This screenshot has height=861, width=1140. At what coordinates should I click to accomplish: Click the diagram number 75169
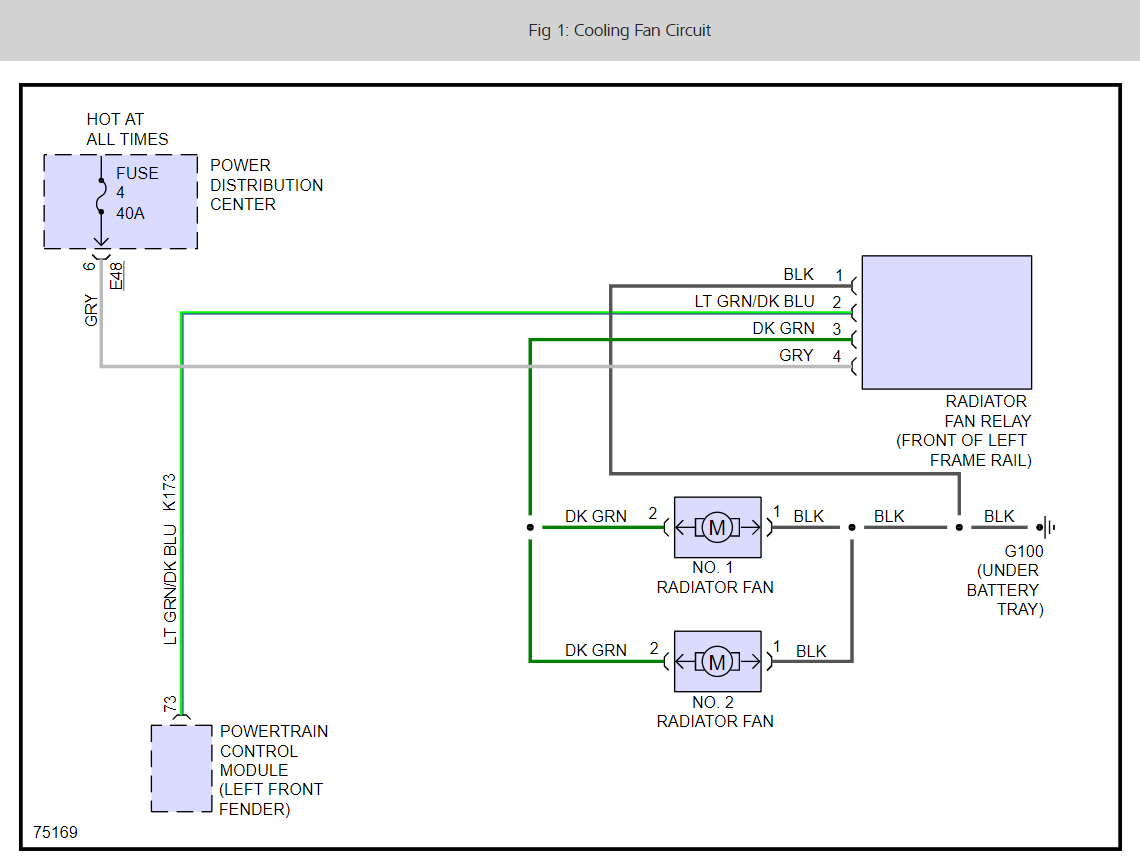coord(55,832)
